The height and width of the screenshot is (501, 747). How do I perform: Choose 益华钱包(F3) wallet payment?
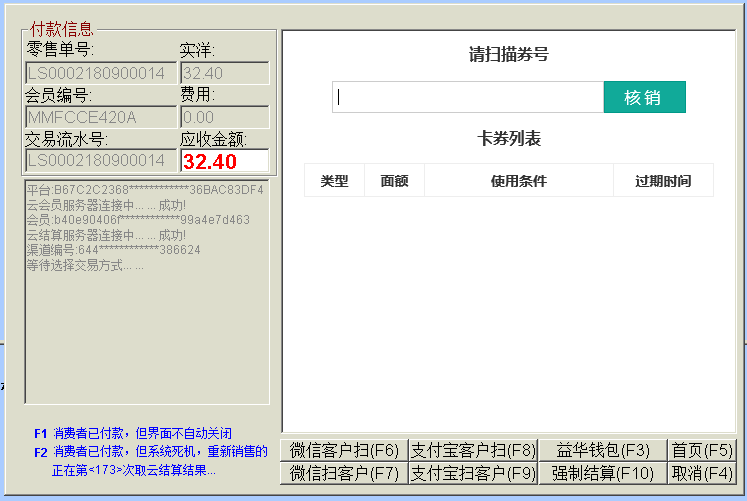[603, 450]
